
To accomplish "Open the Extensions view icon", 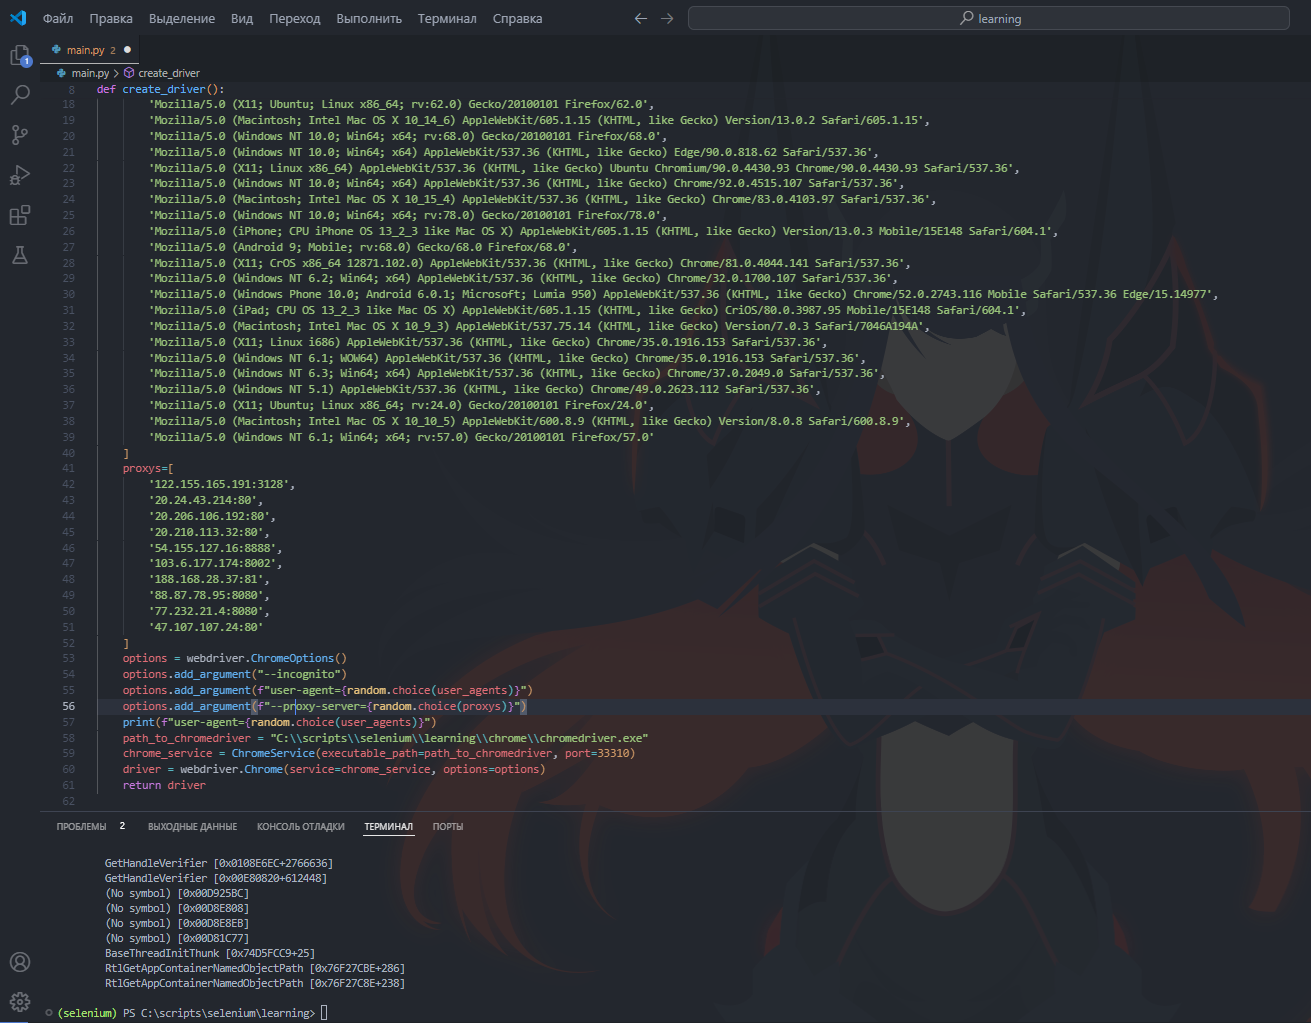I will pos(20,215).
